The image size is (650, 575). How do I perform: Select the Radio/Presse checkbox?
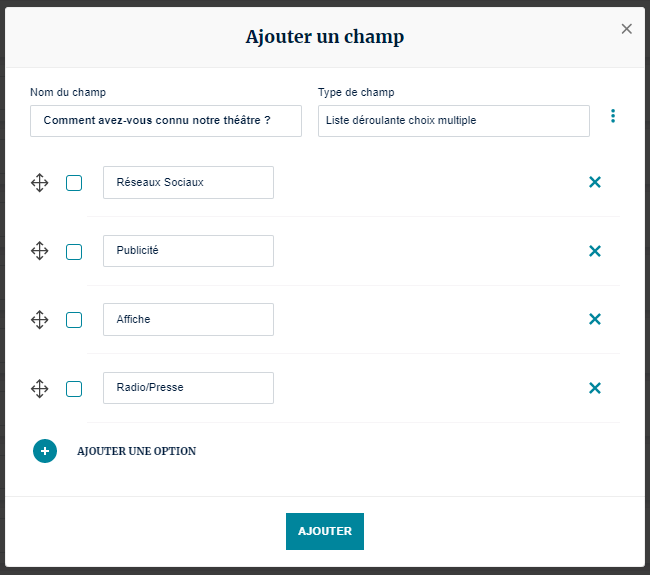tap(74, 389)
